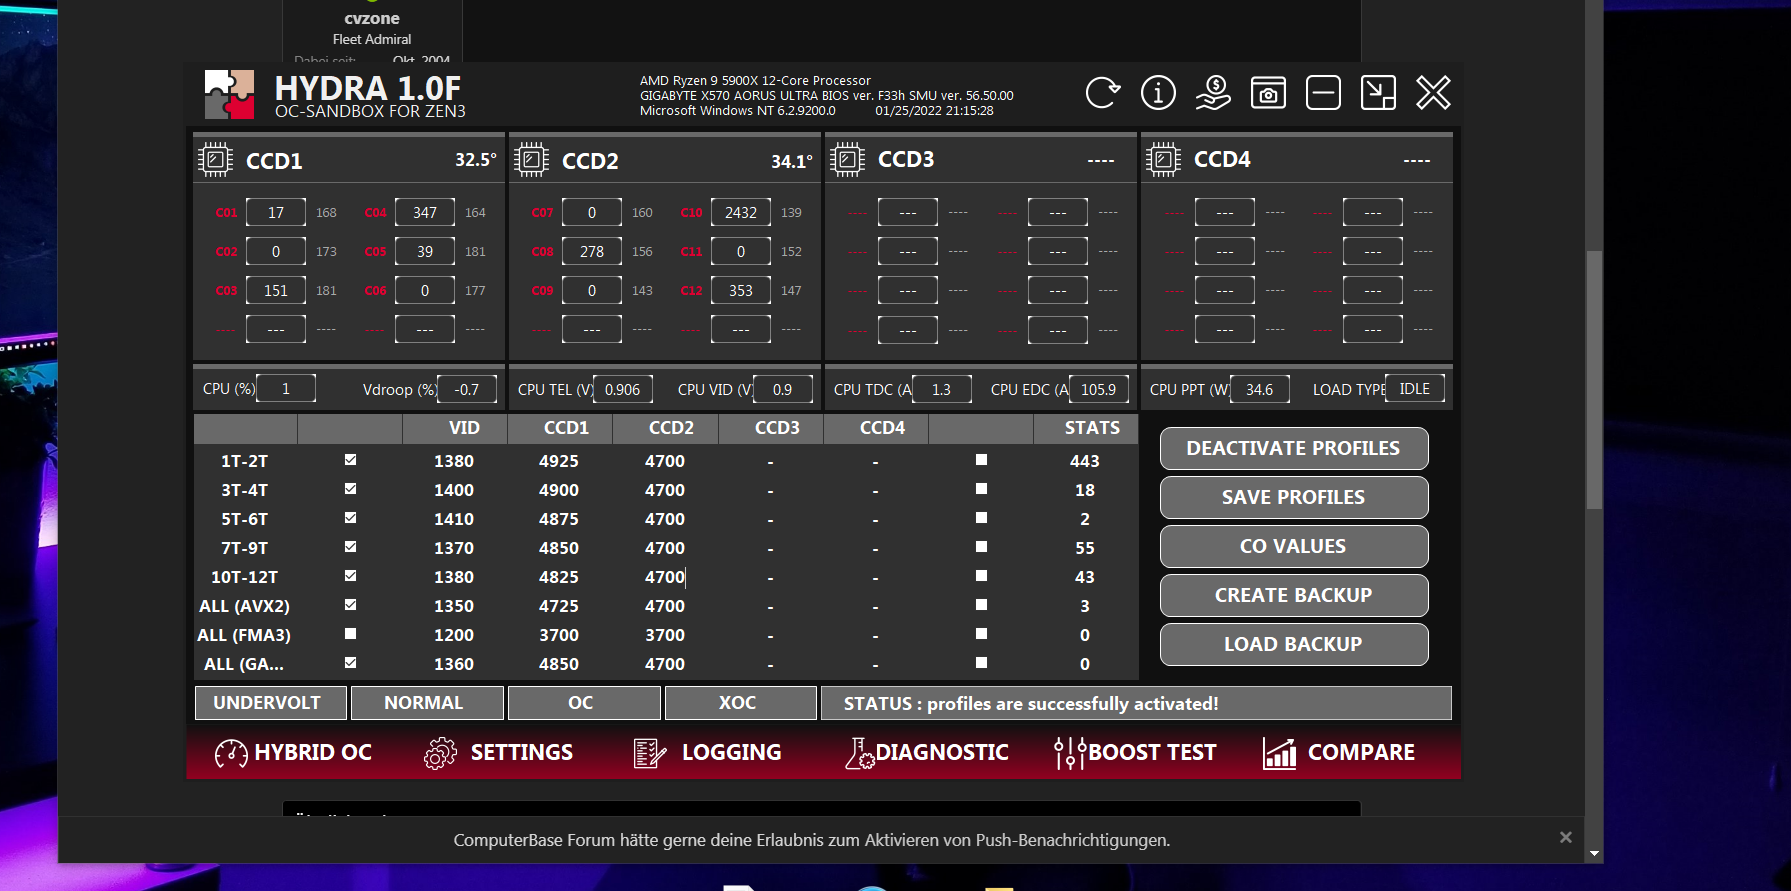This screenshot has height=891, width=1791.
Task: Click the CCD3 chip icon
Action: click(847, 160)
